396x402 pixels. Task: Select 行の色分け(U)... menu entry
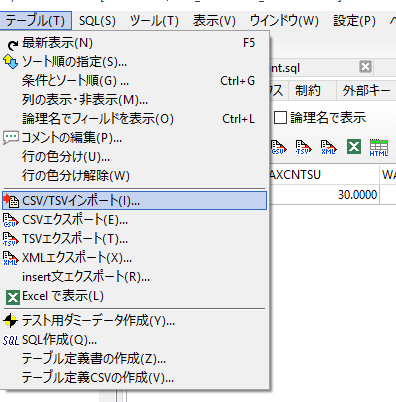(x=134, y=156)
